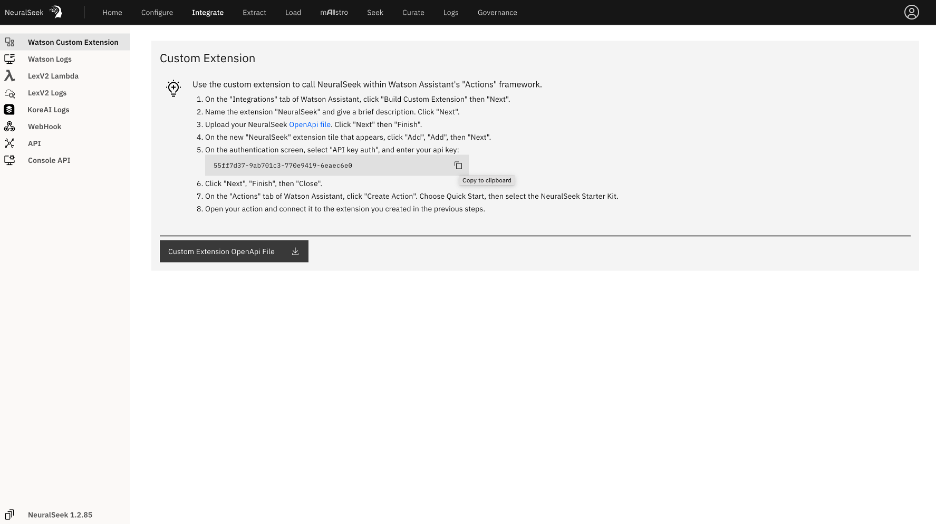Follow the OpenApi hyperlink in step 3

click(303, 124)
